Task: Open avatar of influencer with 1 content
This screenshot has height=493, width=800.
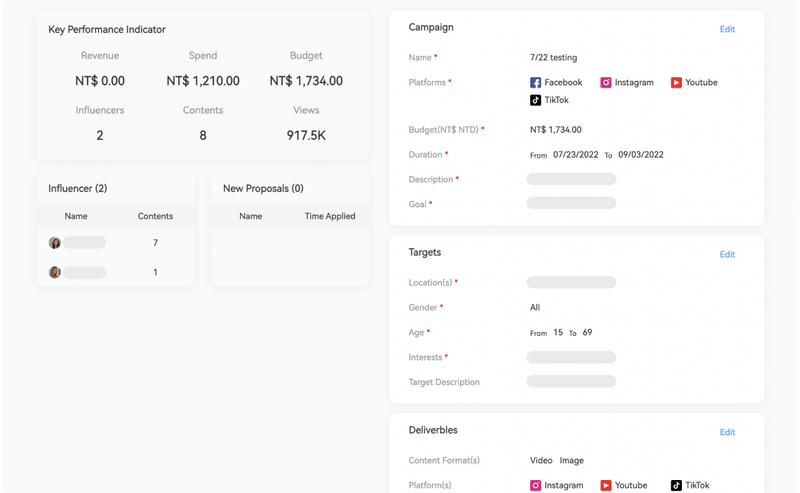Action: [x=55, y=273]
